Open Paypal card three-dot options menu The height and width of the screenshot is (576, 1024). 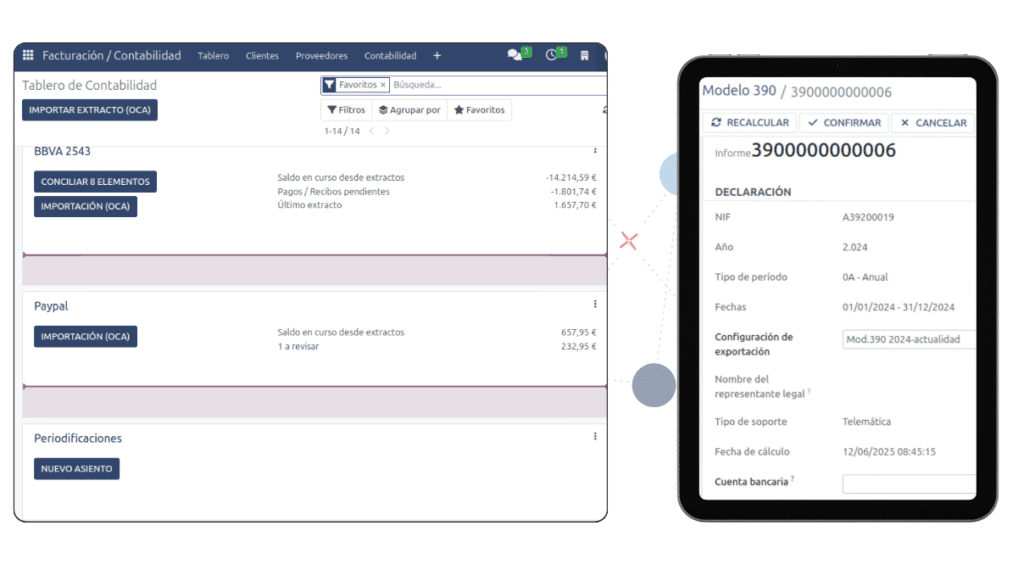click(595, 304)
